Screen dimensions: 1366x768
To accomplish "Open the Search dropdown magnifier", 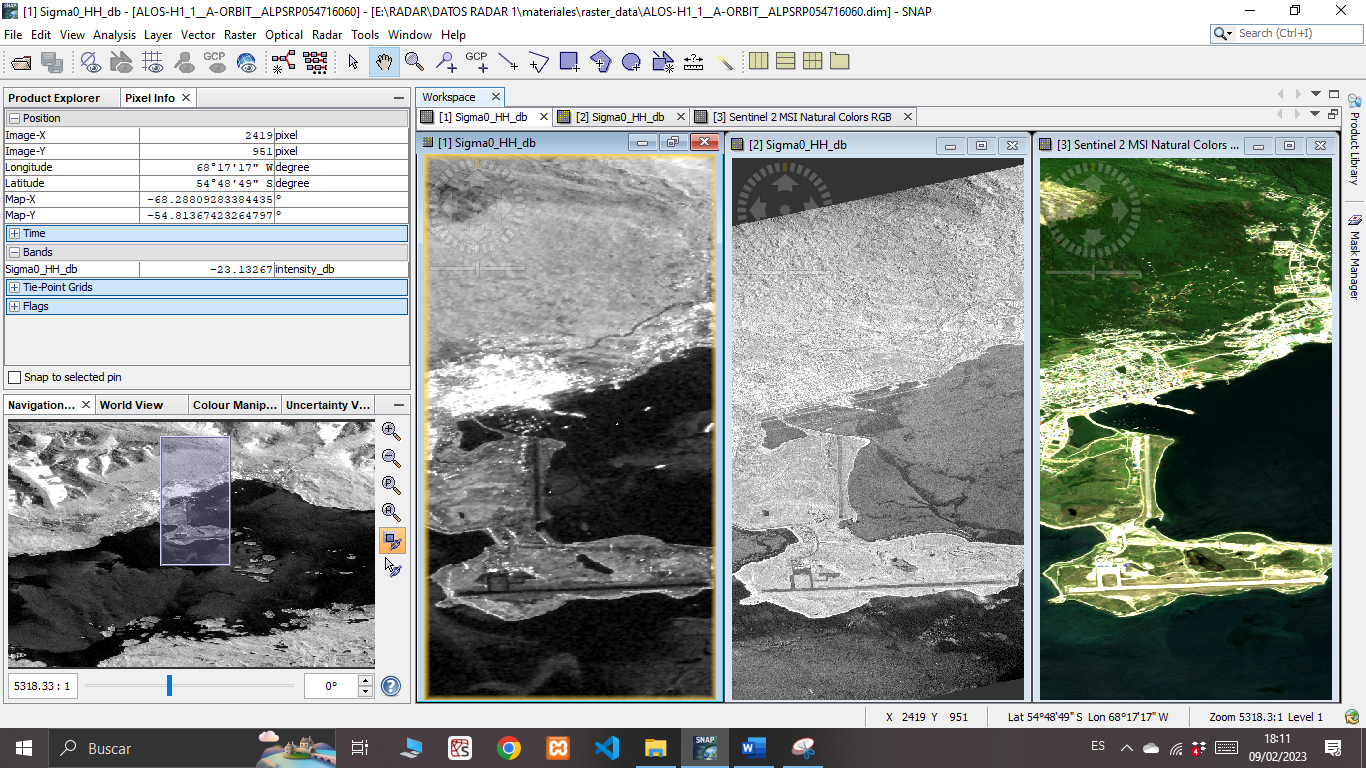I will (1224, 33).
